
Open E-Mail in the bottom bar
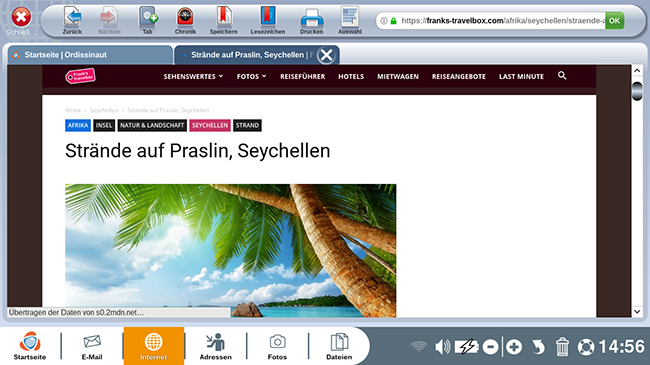pos(92,346)
